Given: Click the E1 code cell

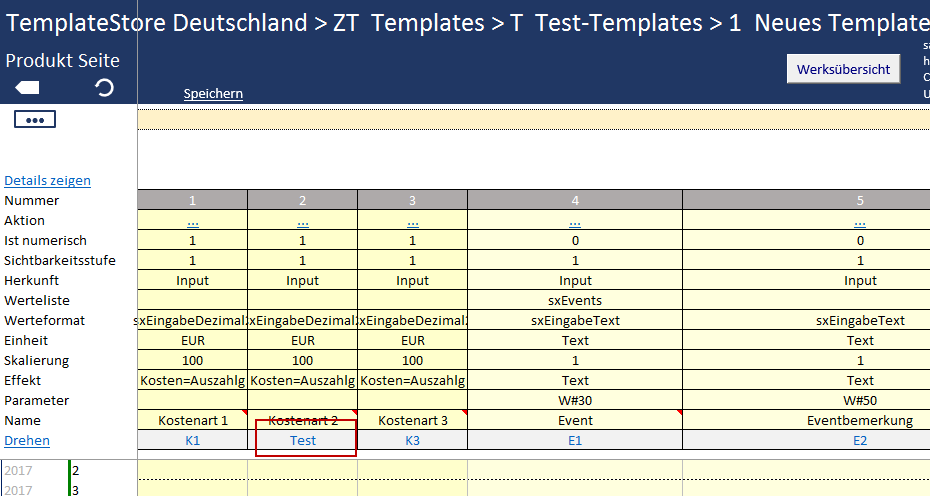Looking at the screenshot, I should [575, 441].
